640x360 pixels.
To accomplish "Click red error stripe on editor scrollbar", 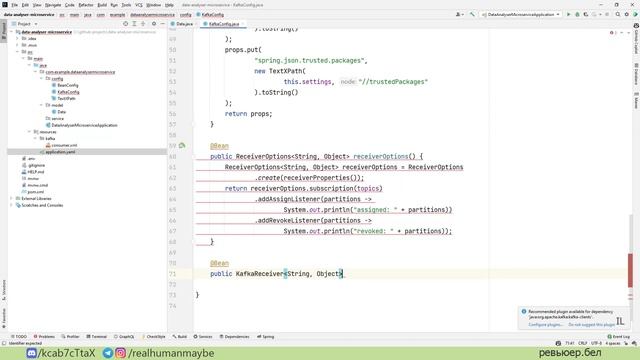I will pyautogui.click(x=630, y=269).
